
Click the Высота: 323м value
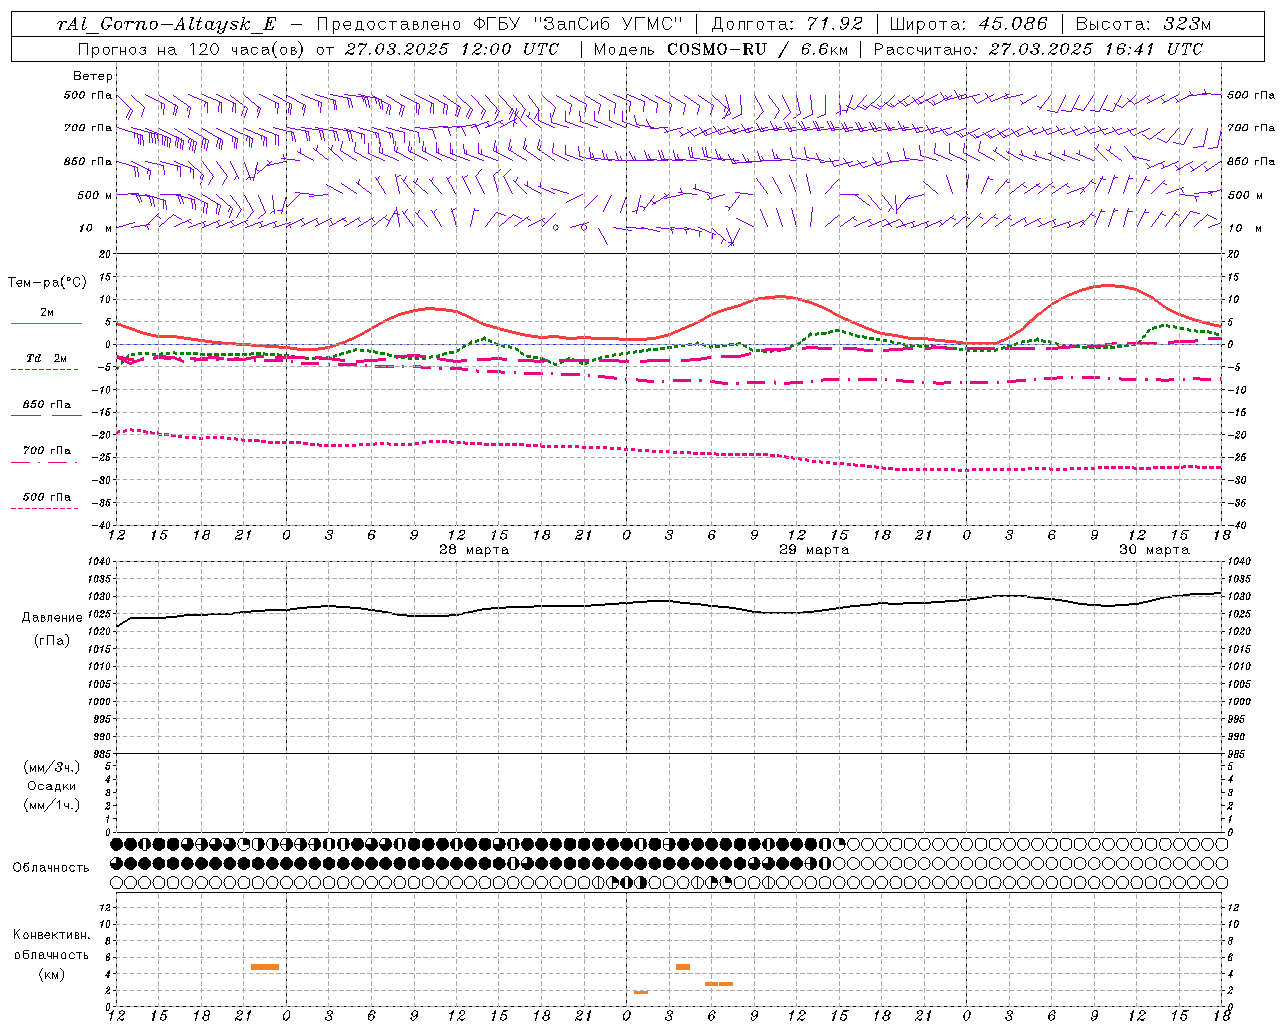click(x=1143, y=25)
